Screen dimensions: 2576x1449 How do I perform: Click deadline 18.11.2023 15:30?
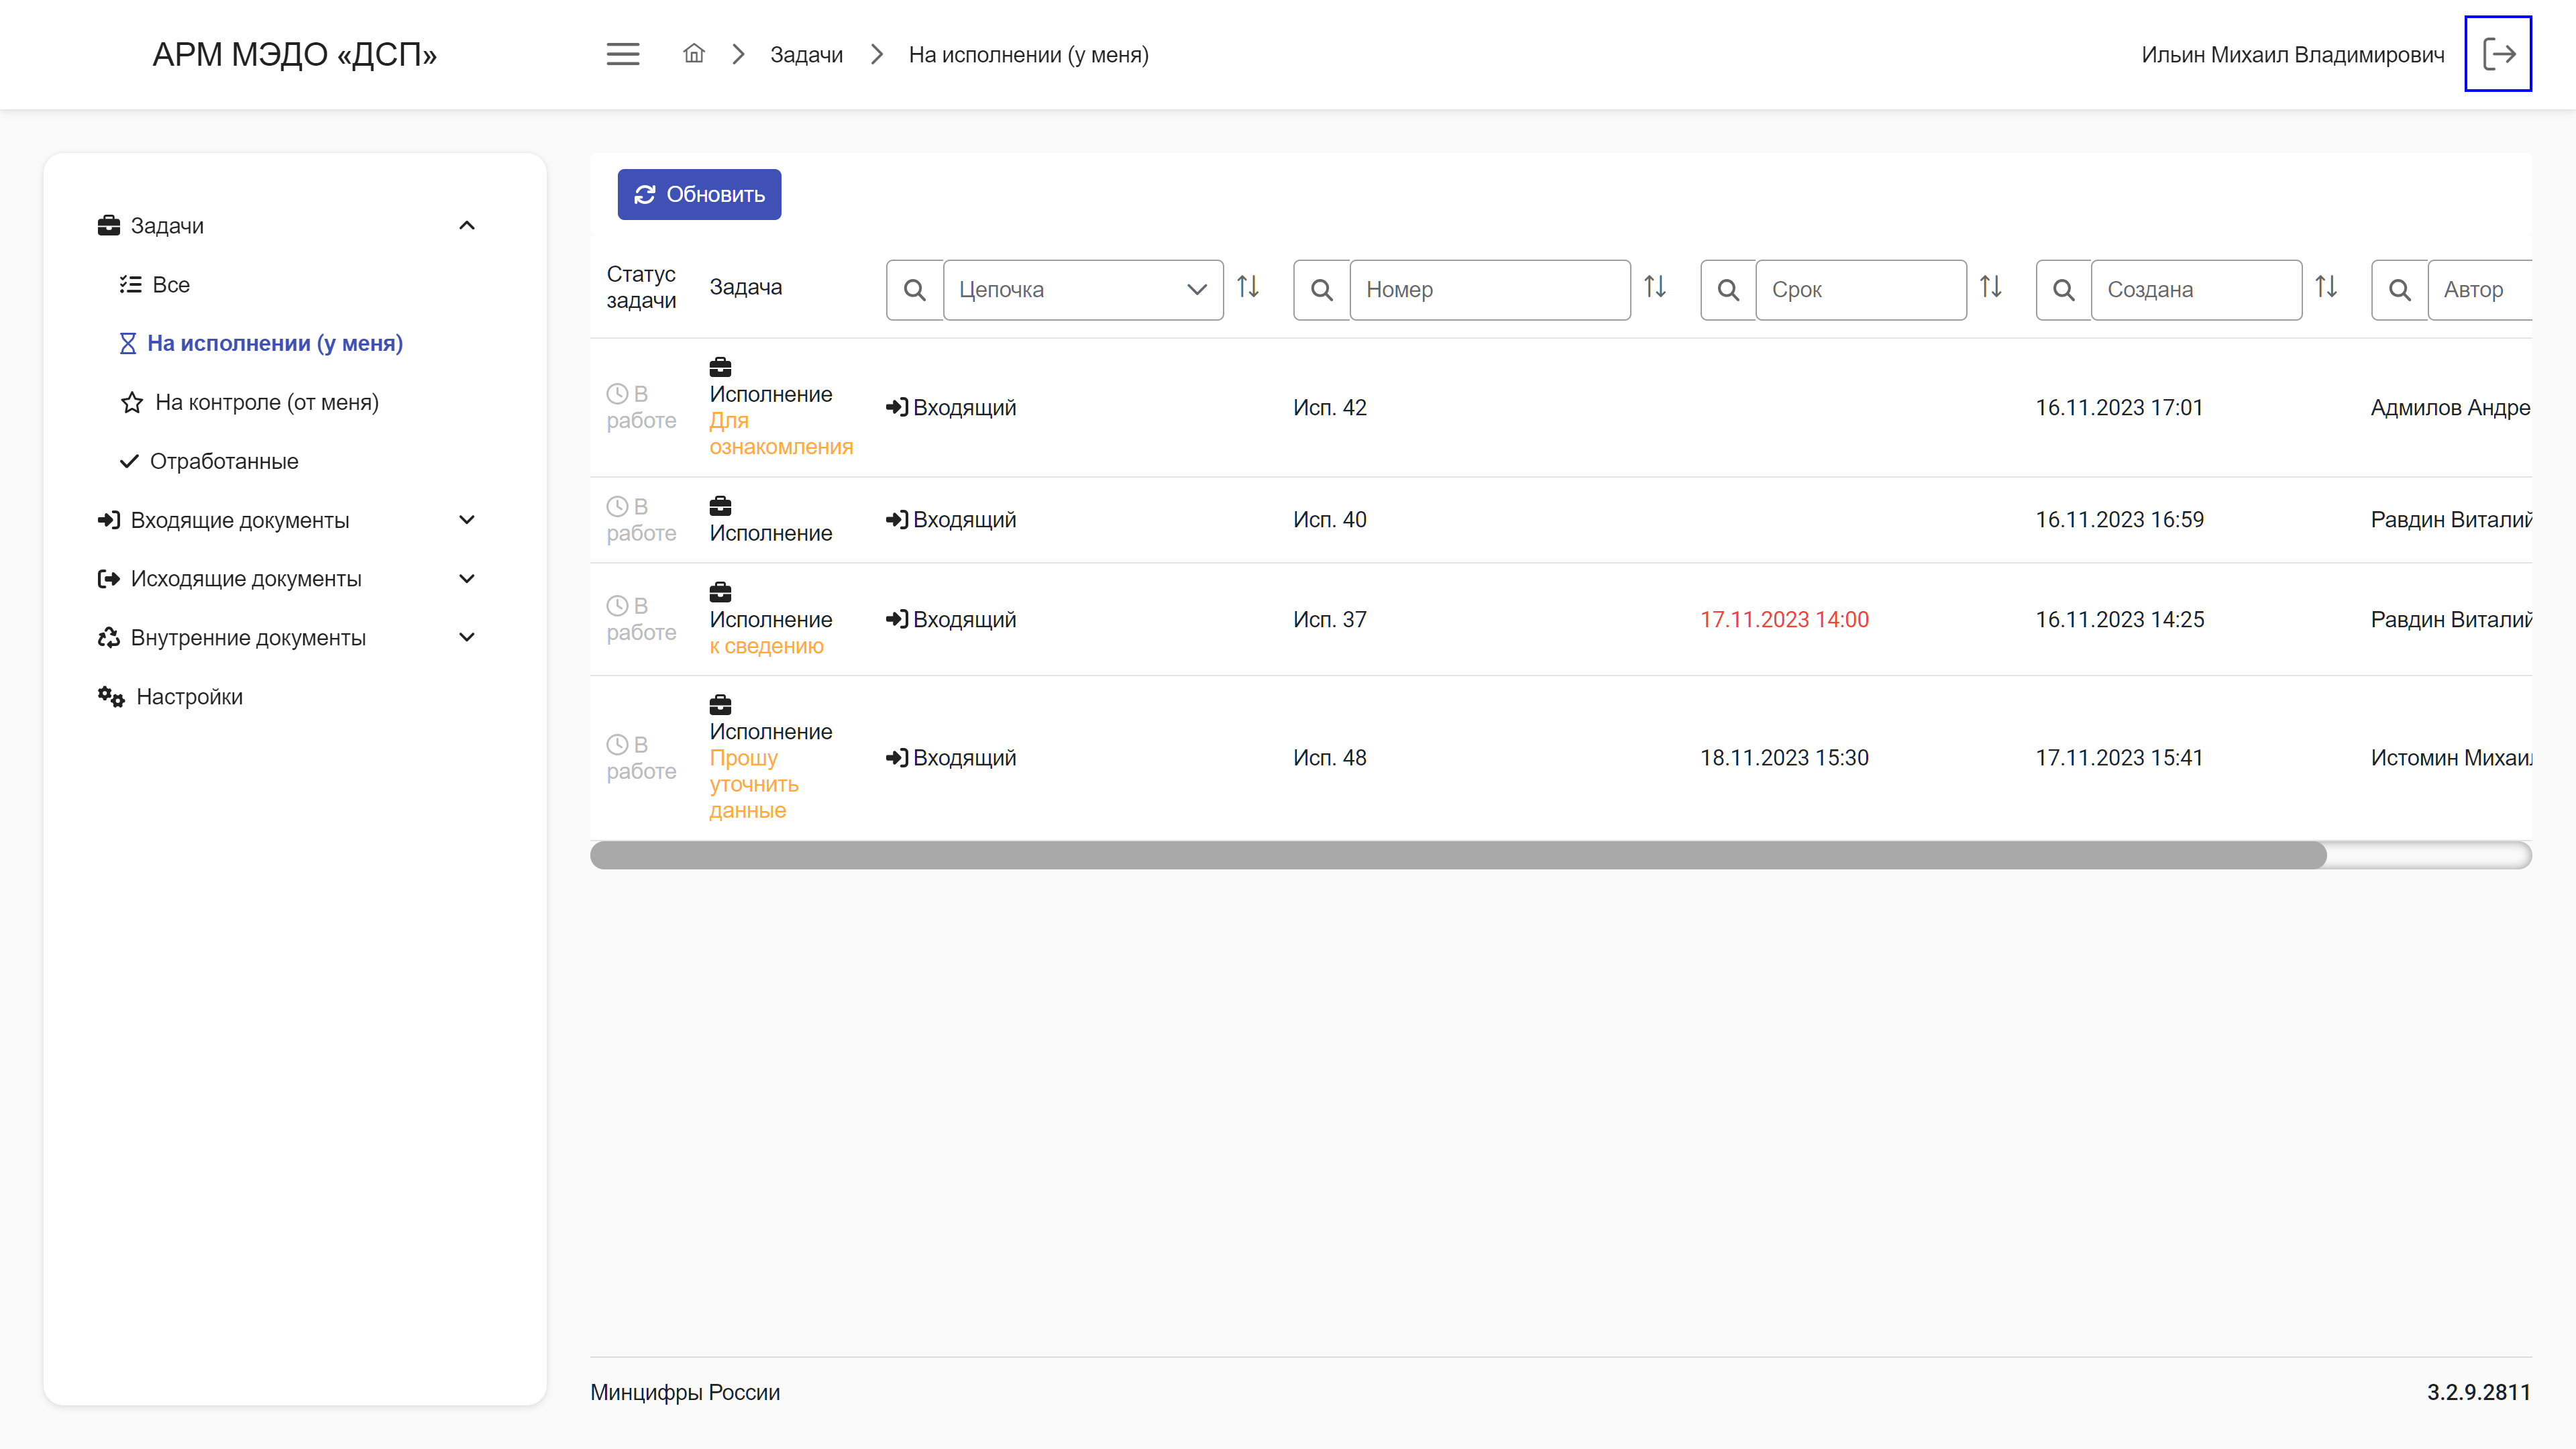click(1784, 757)
